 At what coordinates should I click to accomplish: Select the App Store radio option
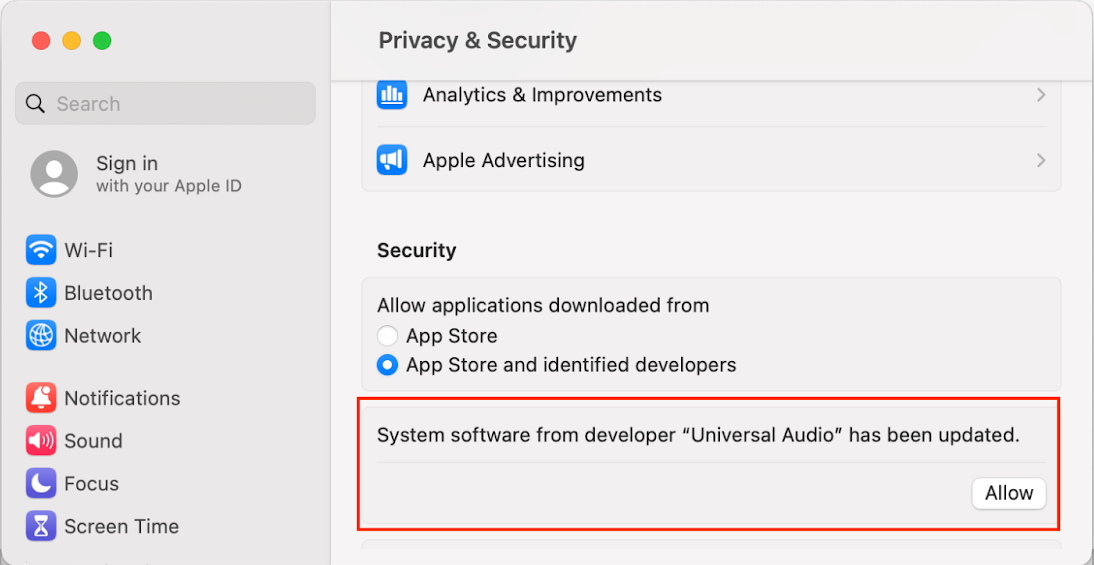[x=387, y=336]
